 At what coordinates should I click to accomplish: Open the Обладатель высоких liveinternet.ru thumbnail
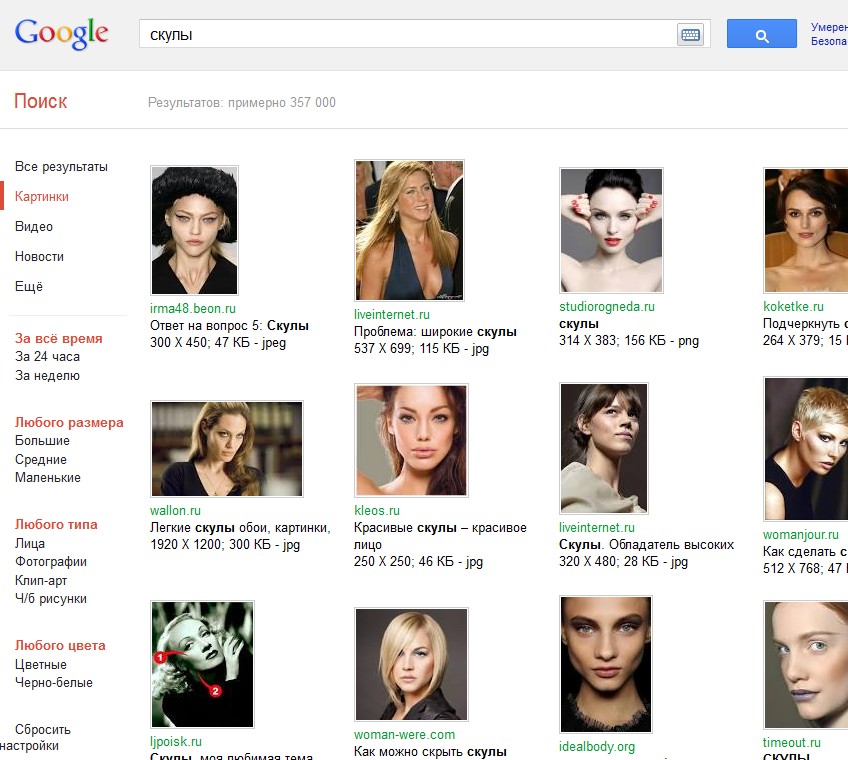(x=604, y=448)
